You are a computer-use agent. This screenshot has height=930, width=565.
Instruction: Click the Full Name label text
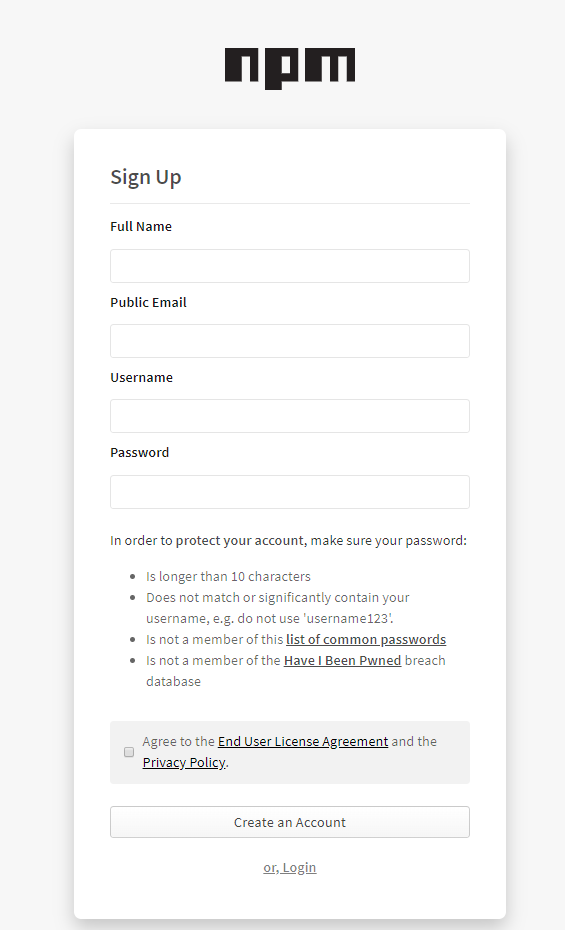click(x=141, y=227)
